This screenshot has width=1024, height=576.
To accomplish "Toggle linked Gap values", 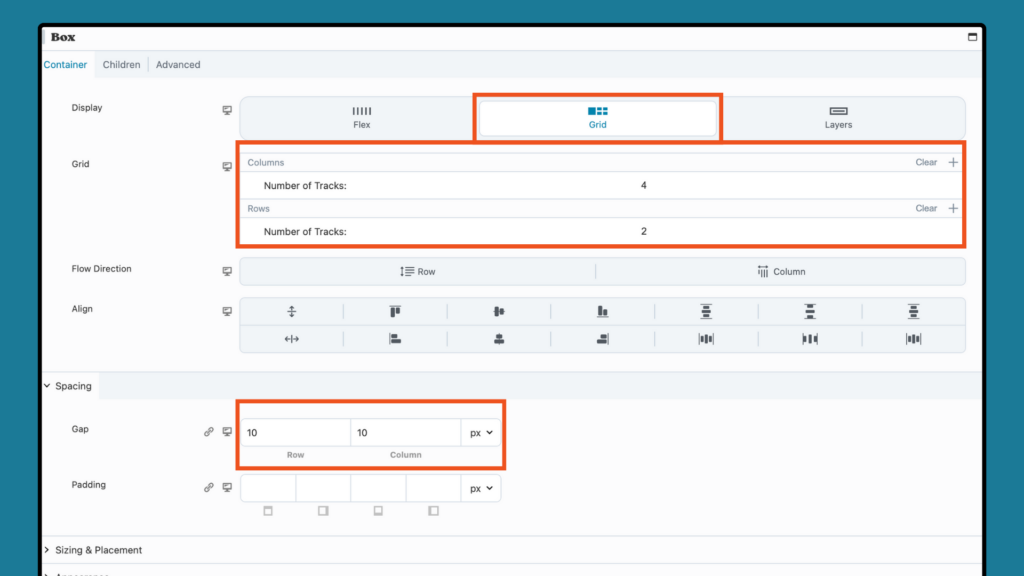I will click(x=209, y=431).
